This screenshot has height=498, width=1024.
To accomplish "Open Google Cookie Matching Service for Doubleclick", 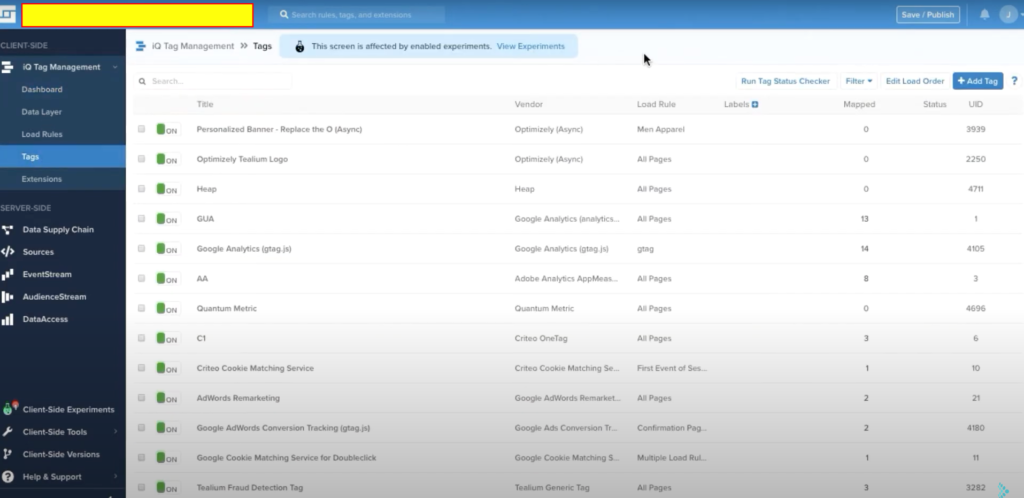I will point(286,458).
